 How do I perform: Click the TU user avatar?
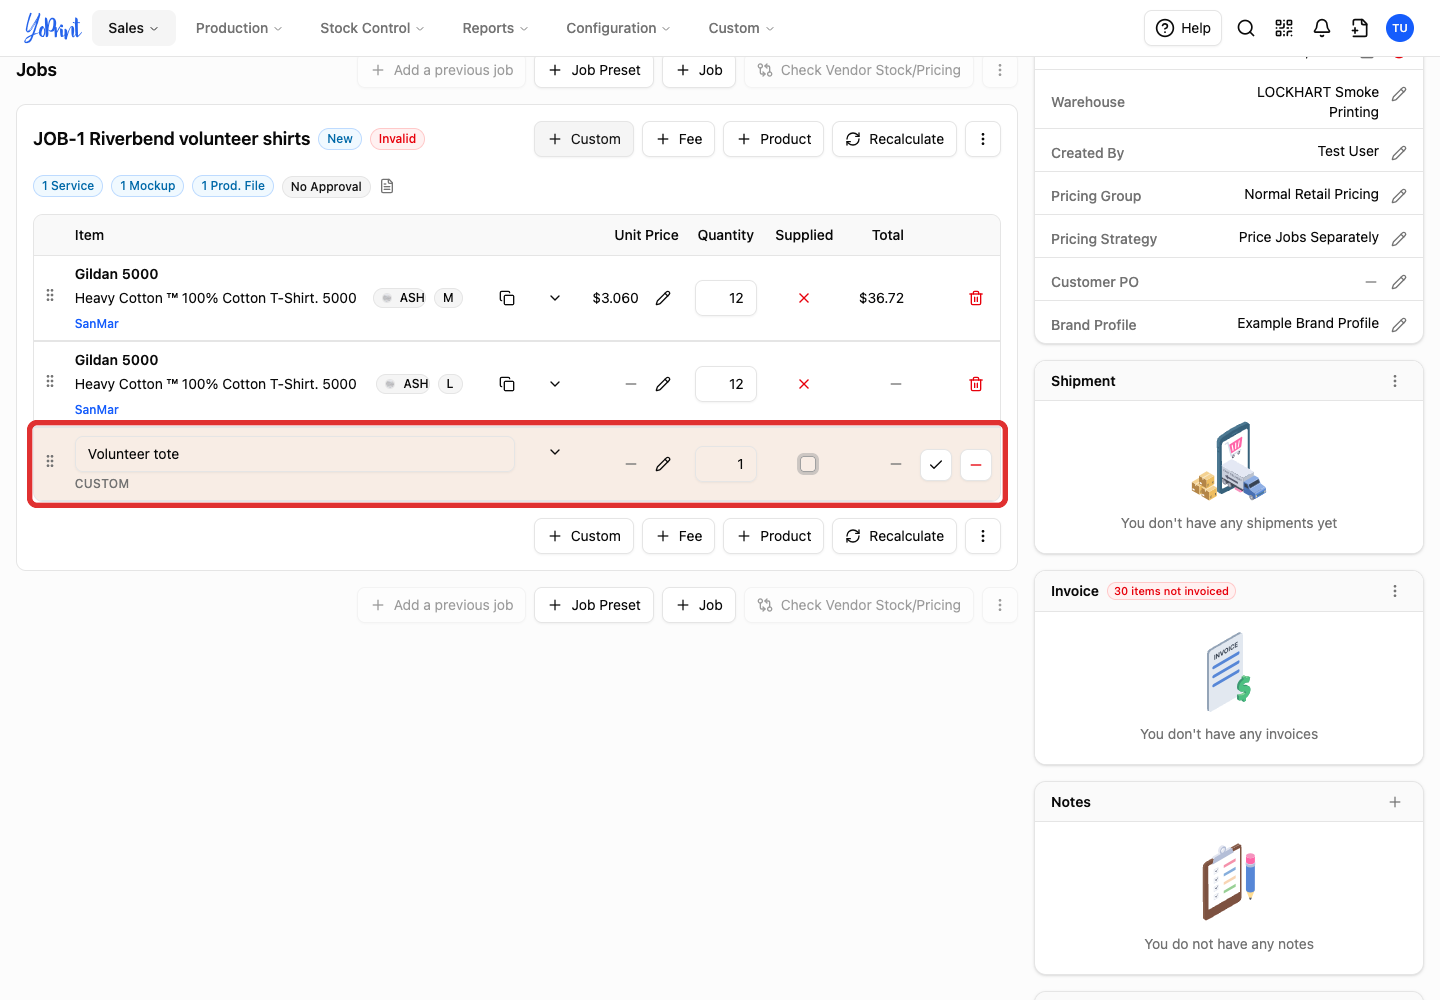point(1400,28)
